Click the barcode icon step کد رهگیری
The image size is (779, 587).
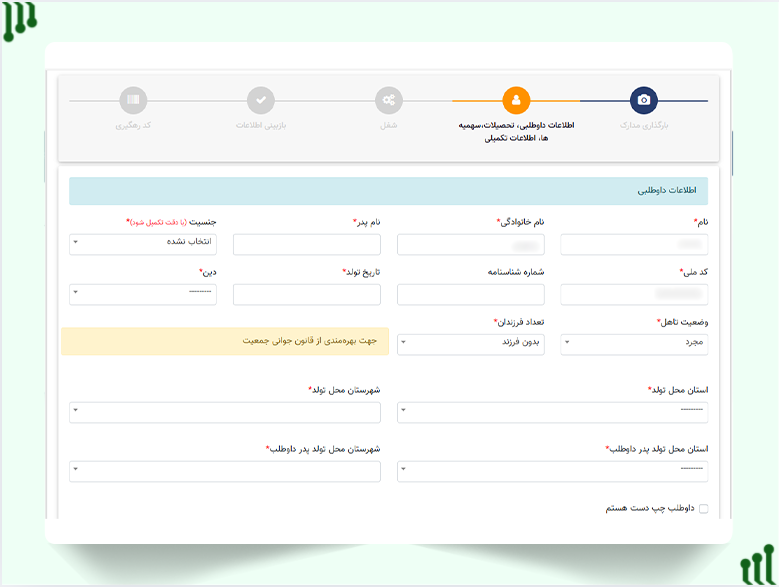point(133,100)
